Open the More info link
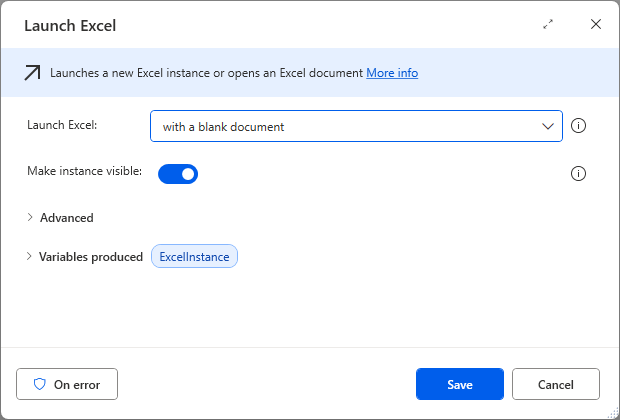The width and height of the screenshot is (620, 420). [x=392, y=73]
